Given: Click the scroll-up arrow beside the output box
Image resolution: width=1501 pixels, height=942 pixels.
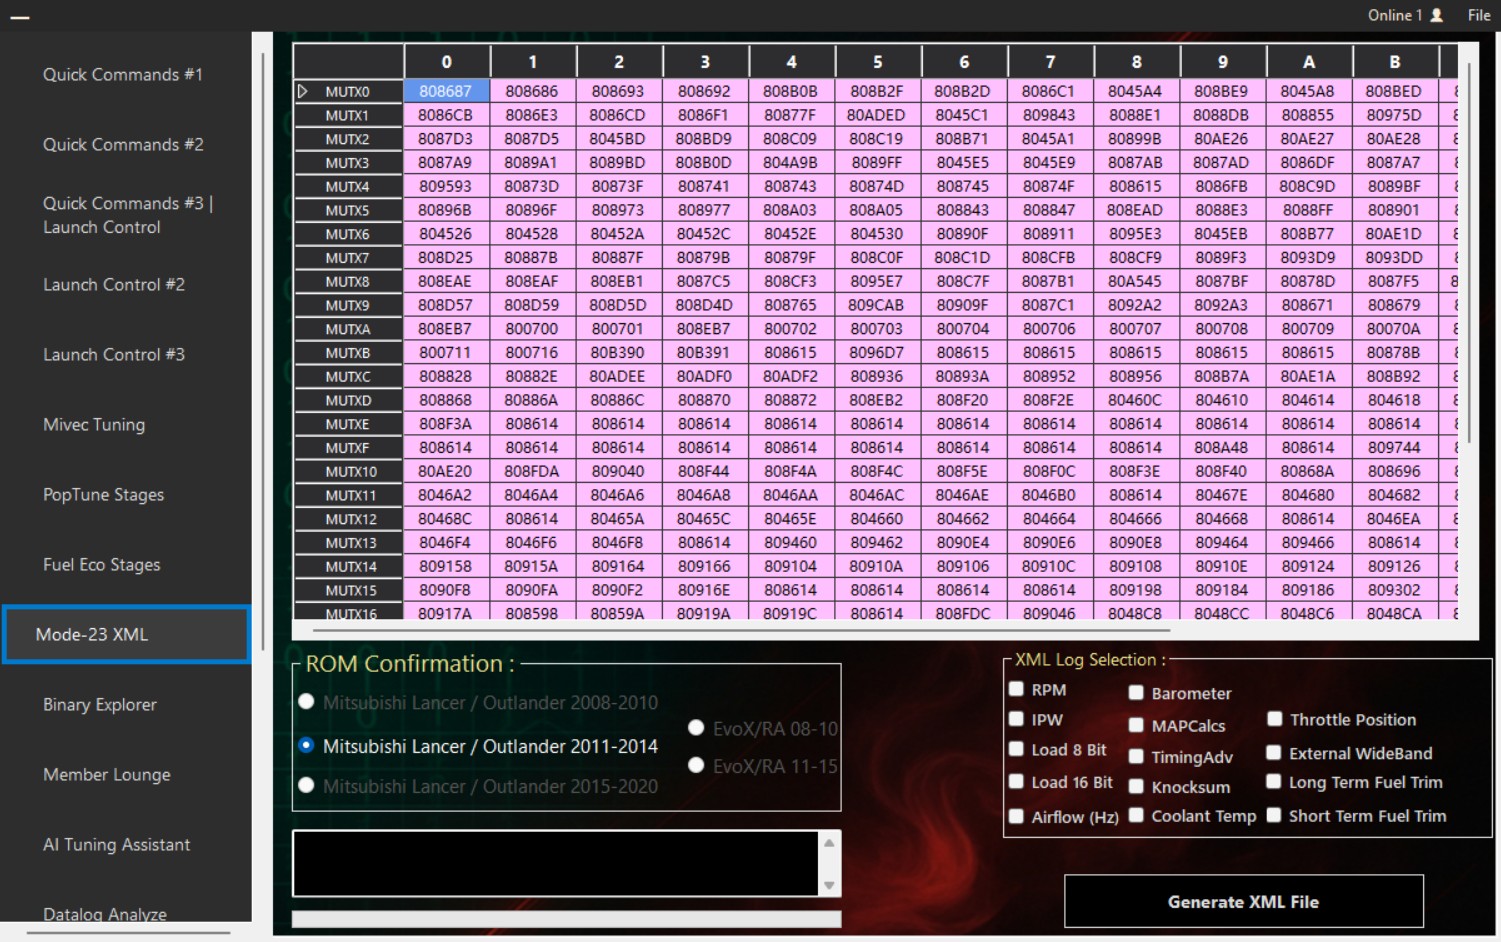Looking at the screenshot, I should 828,841.
